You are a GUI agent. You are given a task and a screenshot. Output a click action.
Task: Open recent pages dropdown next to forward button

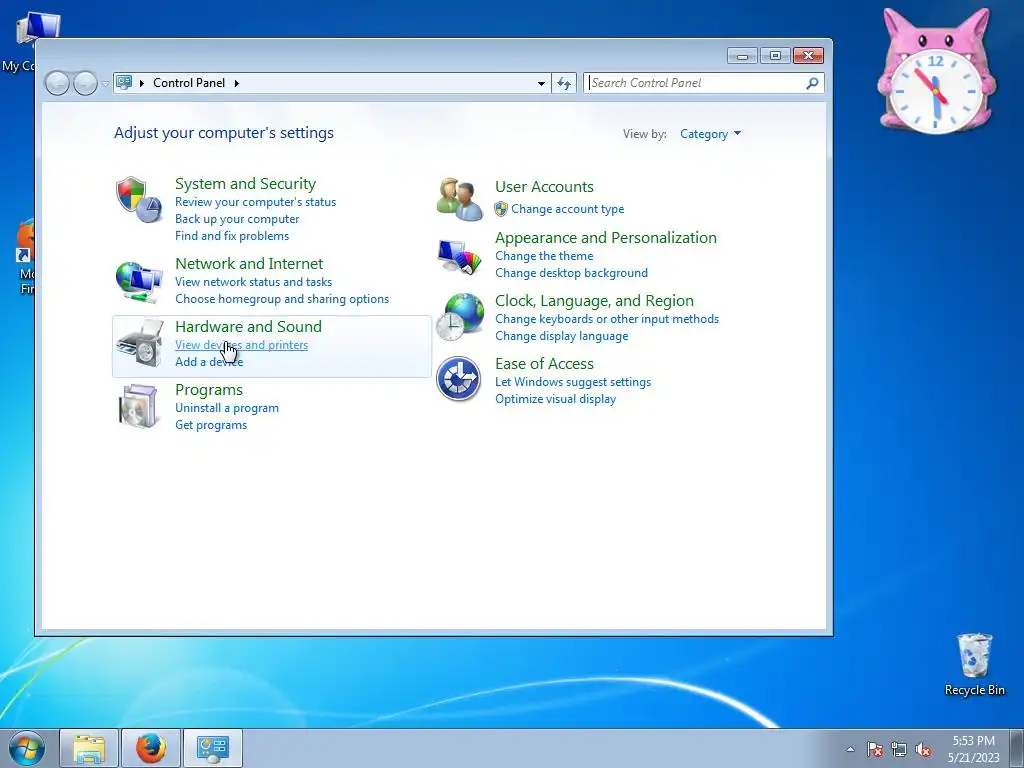pyautogui.click(x=105, y=84)
